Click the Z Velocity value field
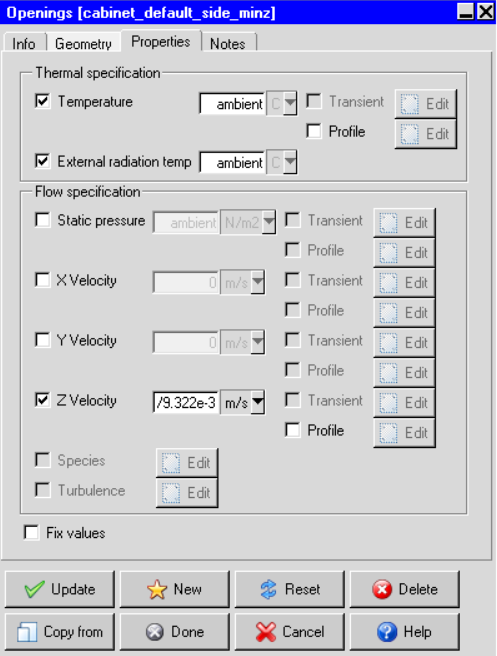 [186, 402]
